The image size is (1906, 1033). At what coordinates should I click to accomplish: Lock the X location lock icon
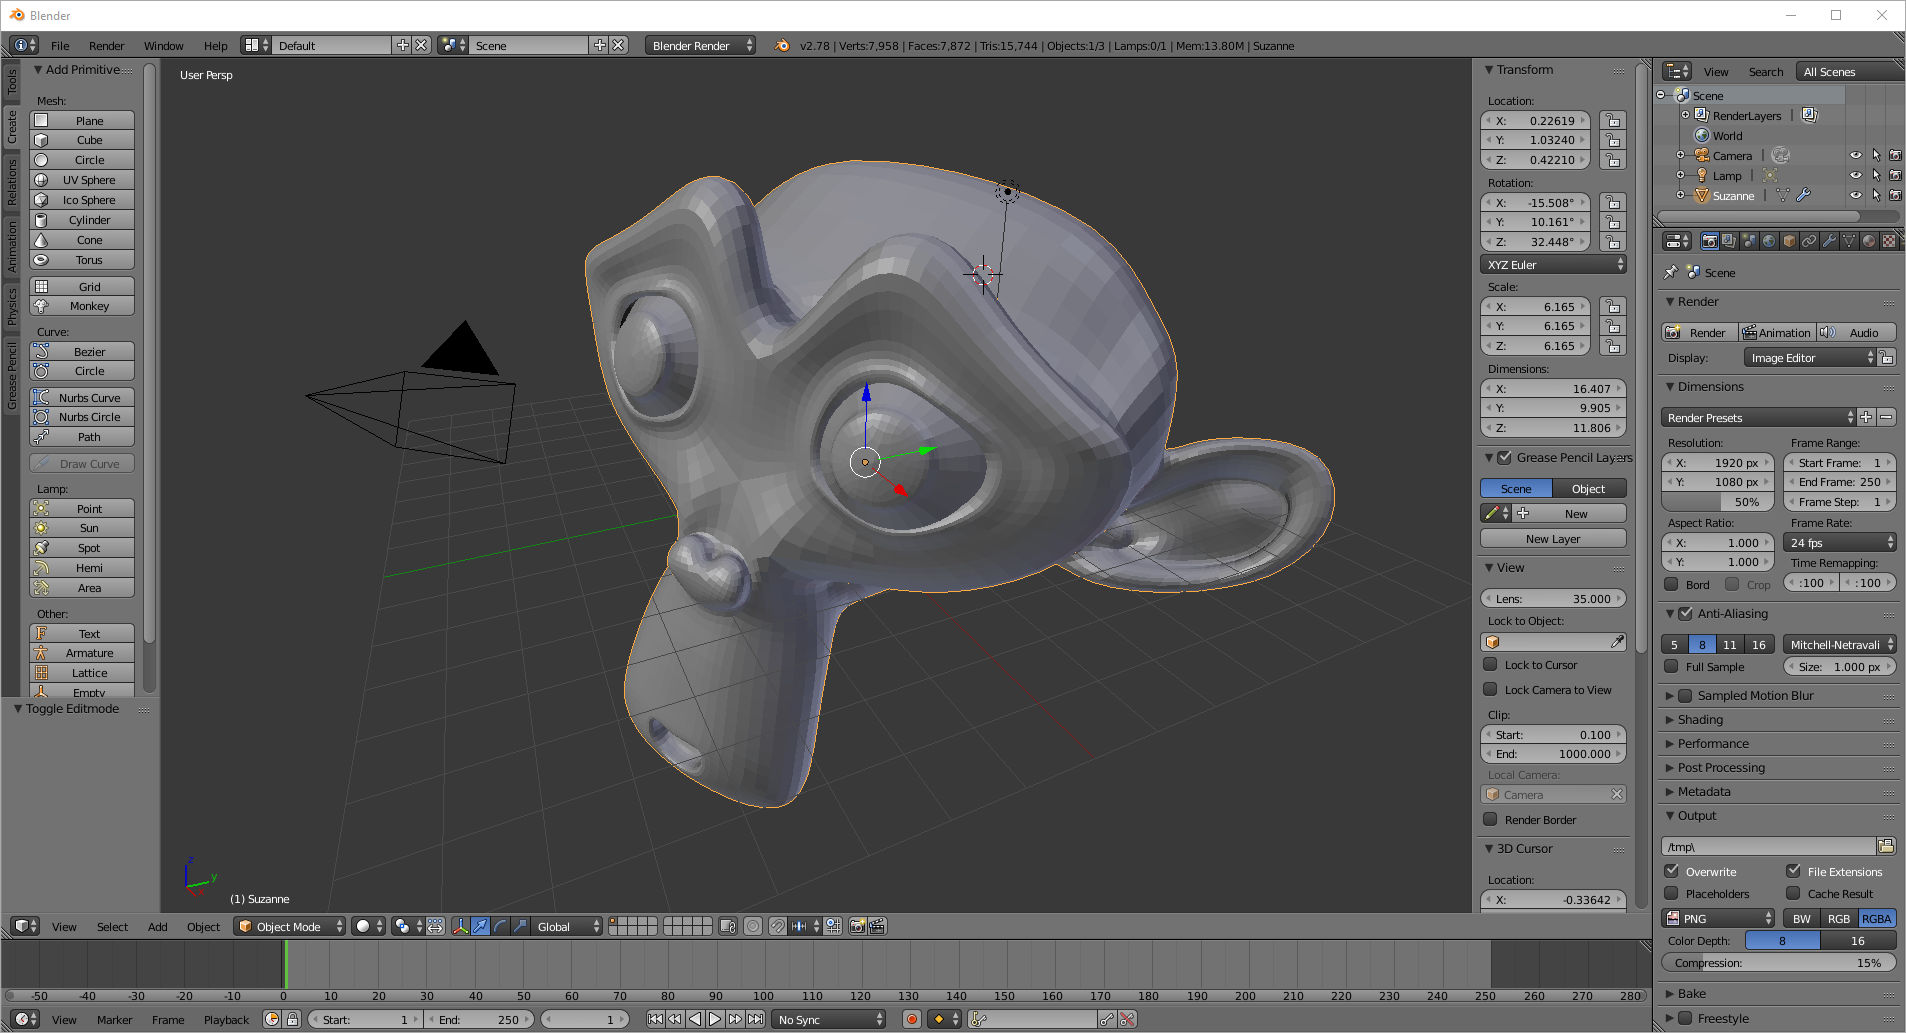(1612, 121)
